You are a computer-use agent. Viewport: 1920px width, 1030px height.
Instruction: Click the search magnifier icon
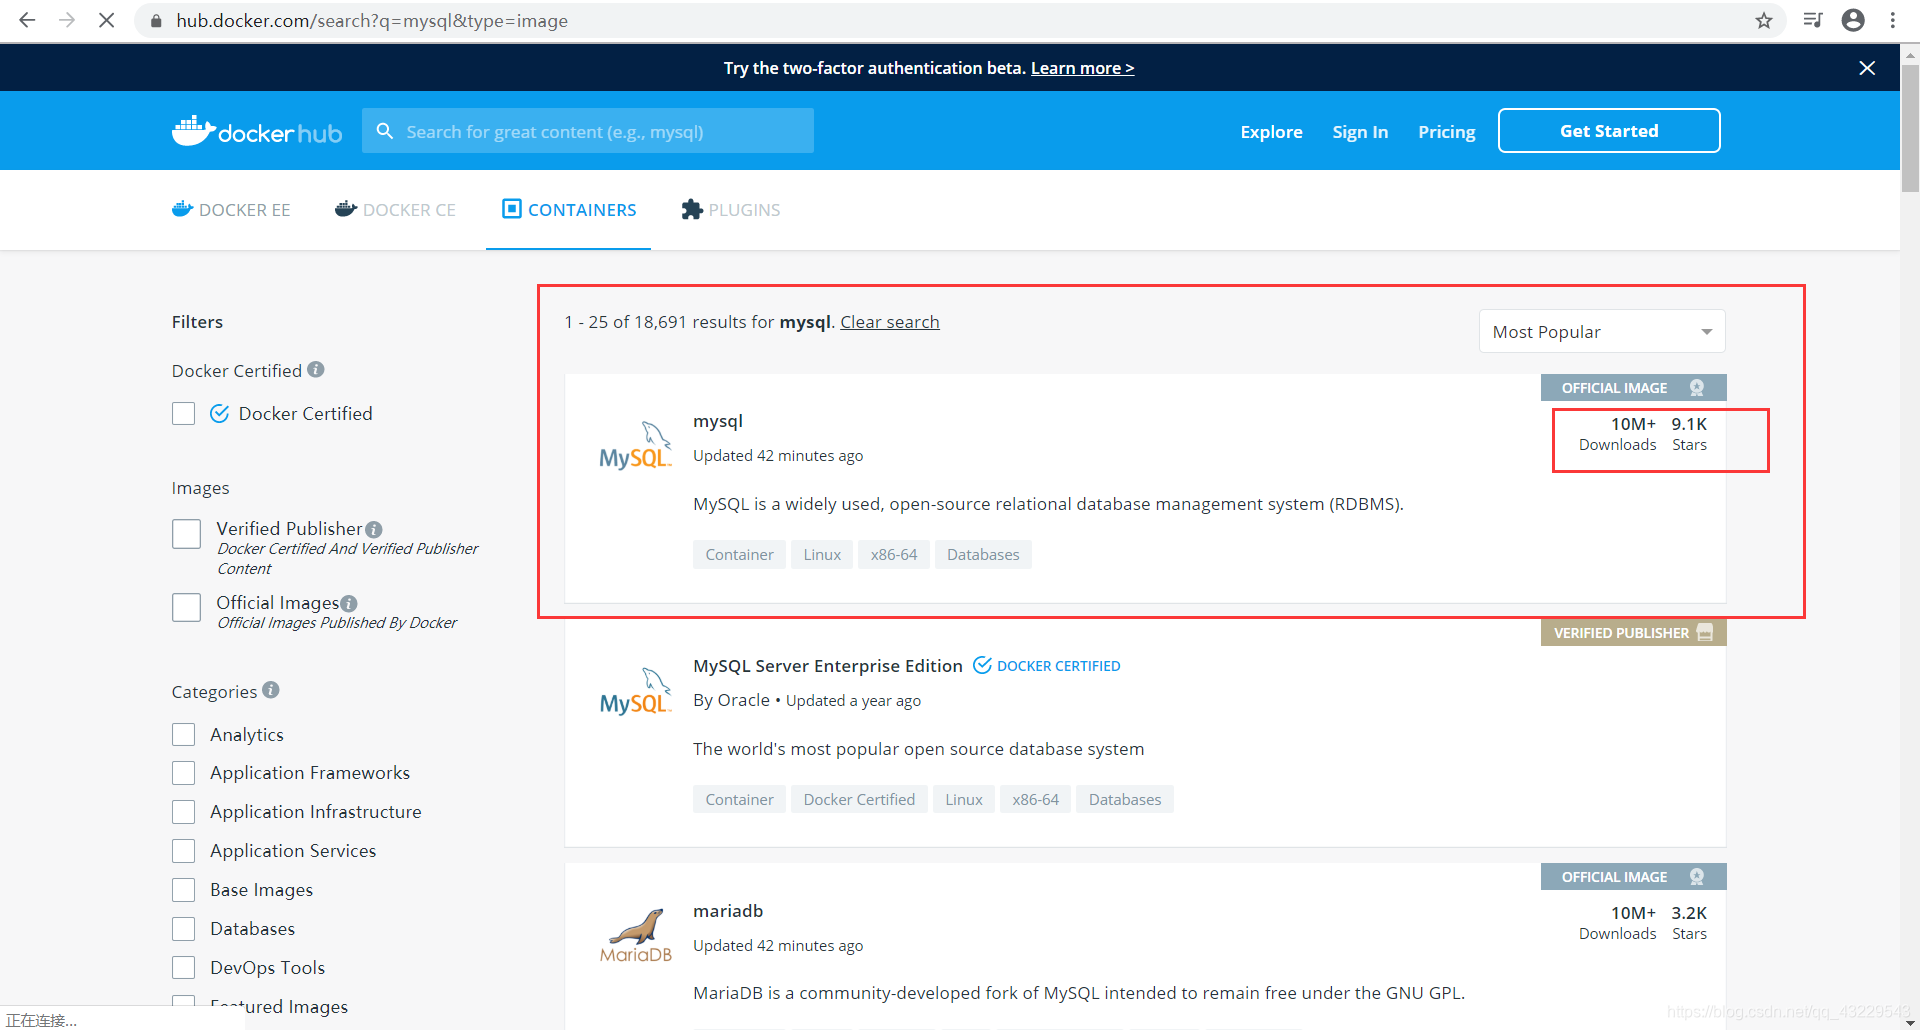point(384,131)
